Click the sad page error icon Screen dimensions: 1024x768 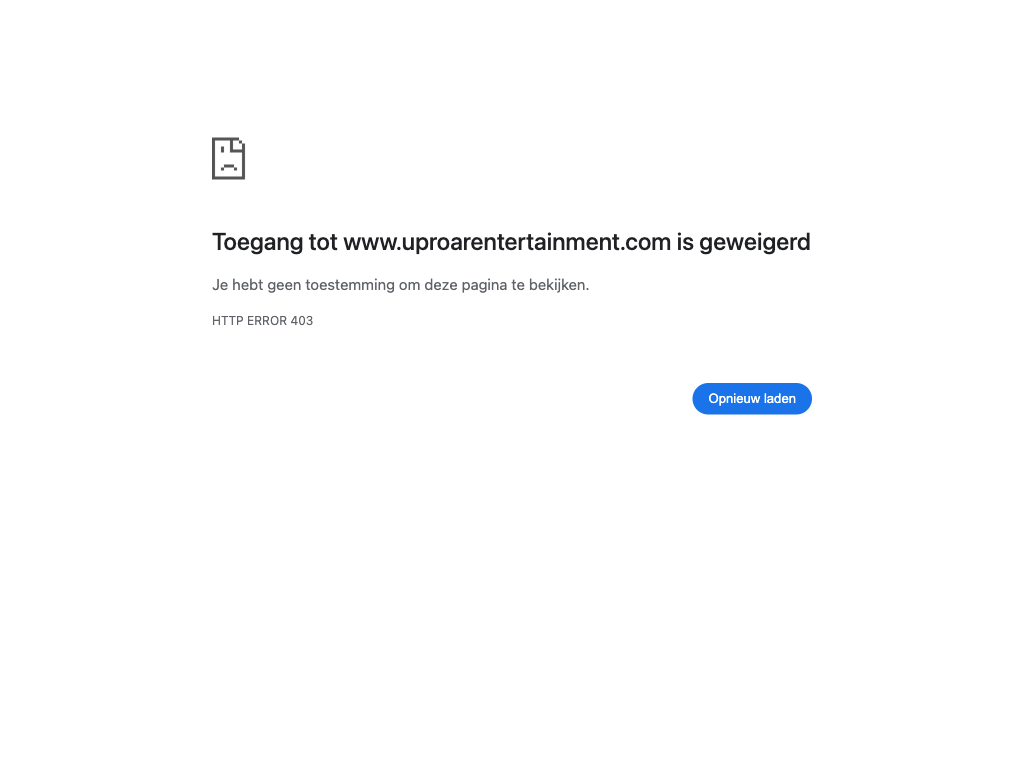coord(229,158)
